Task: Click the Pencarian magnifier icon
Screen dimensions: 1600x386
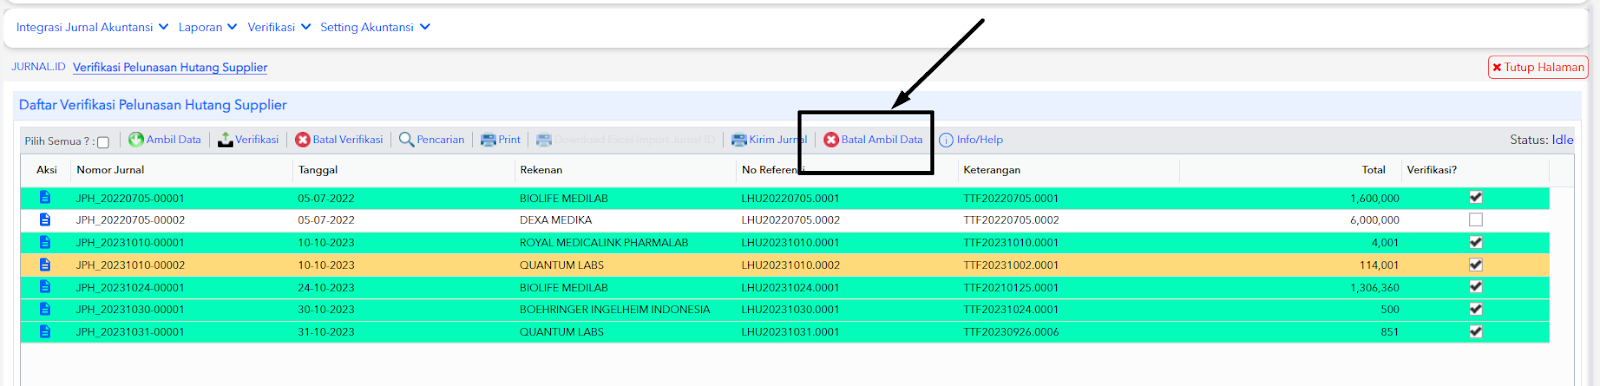Action: 406,140
